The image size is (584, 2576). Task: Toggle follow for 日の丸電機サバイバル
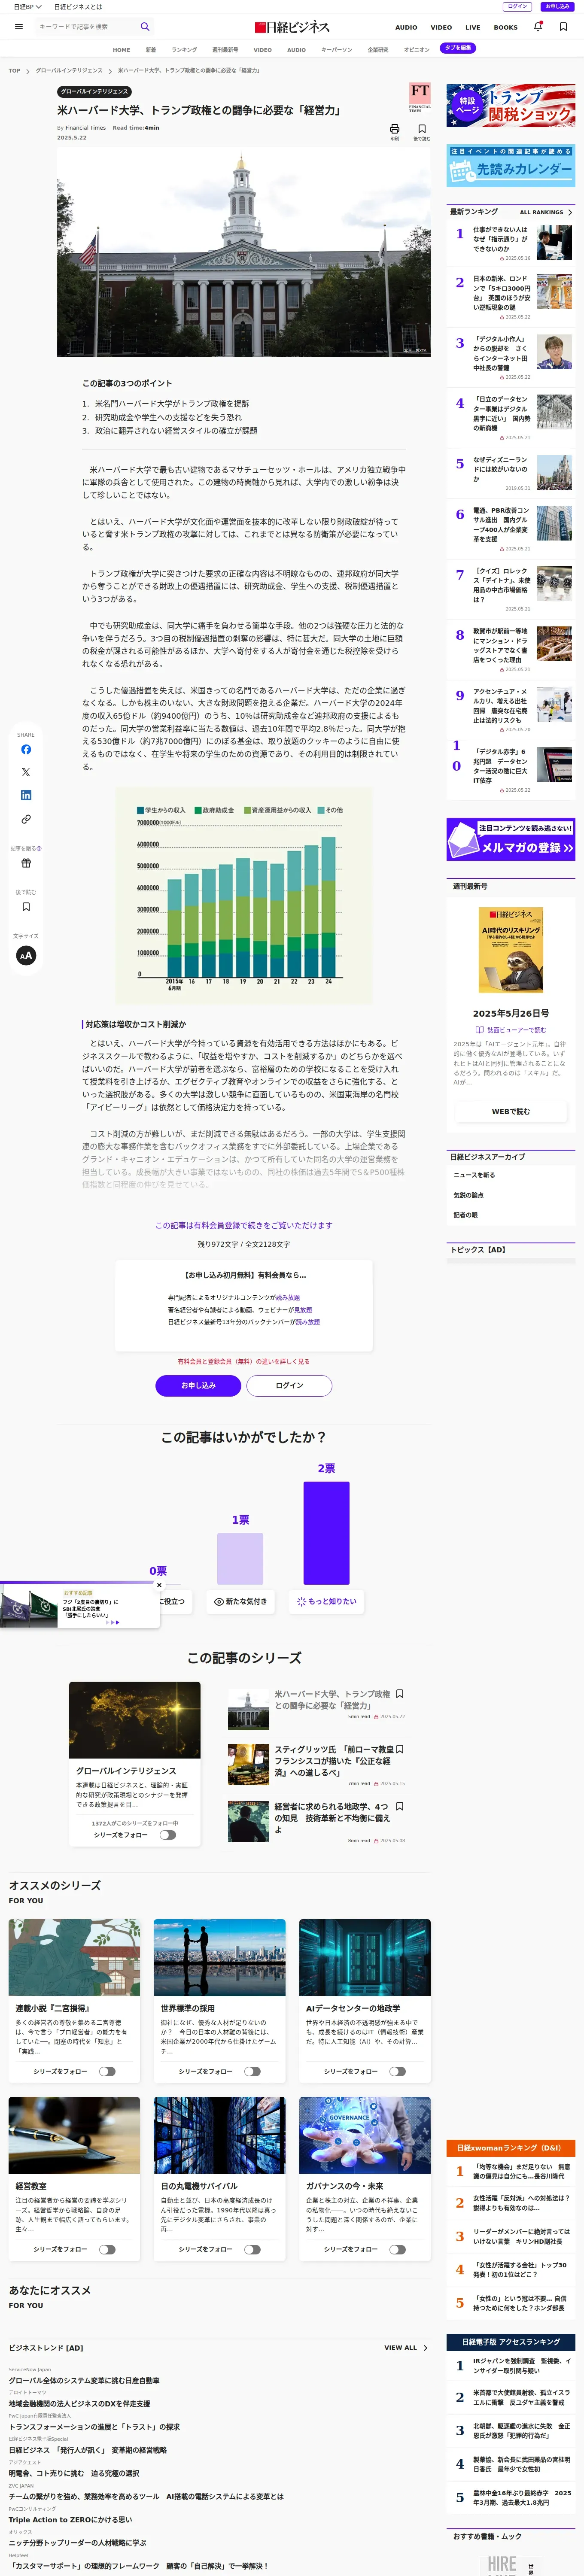pyautogui.click(x=252, y=2249)
